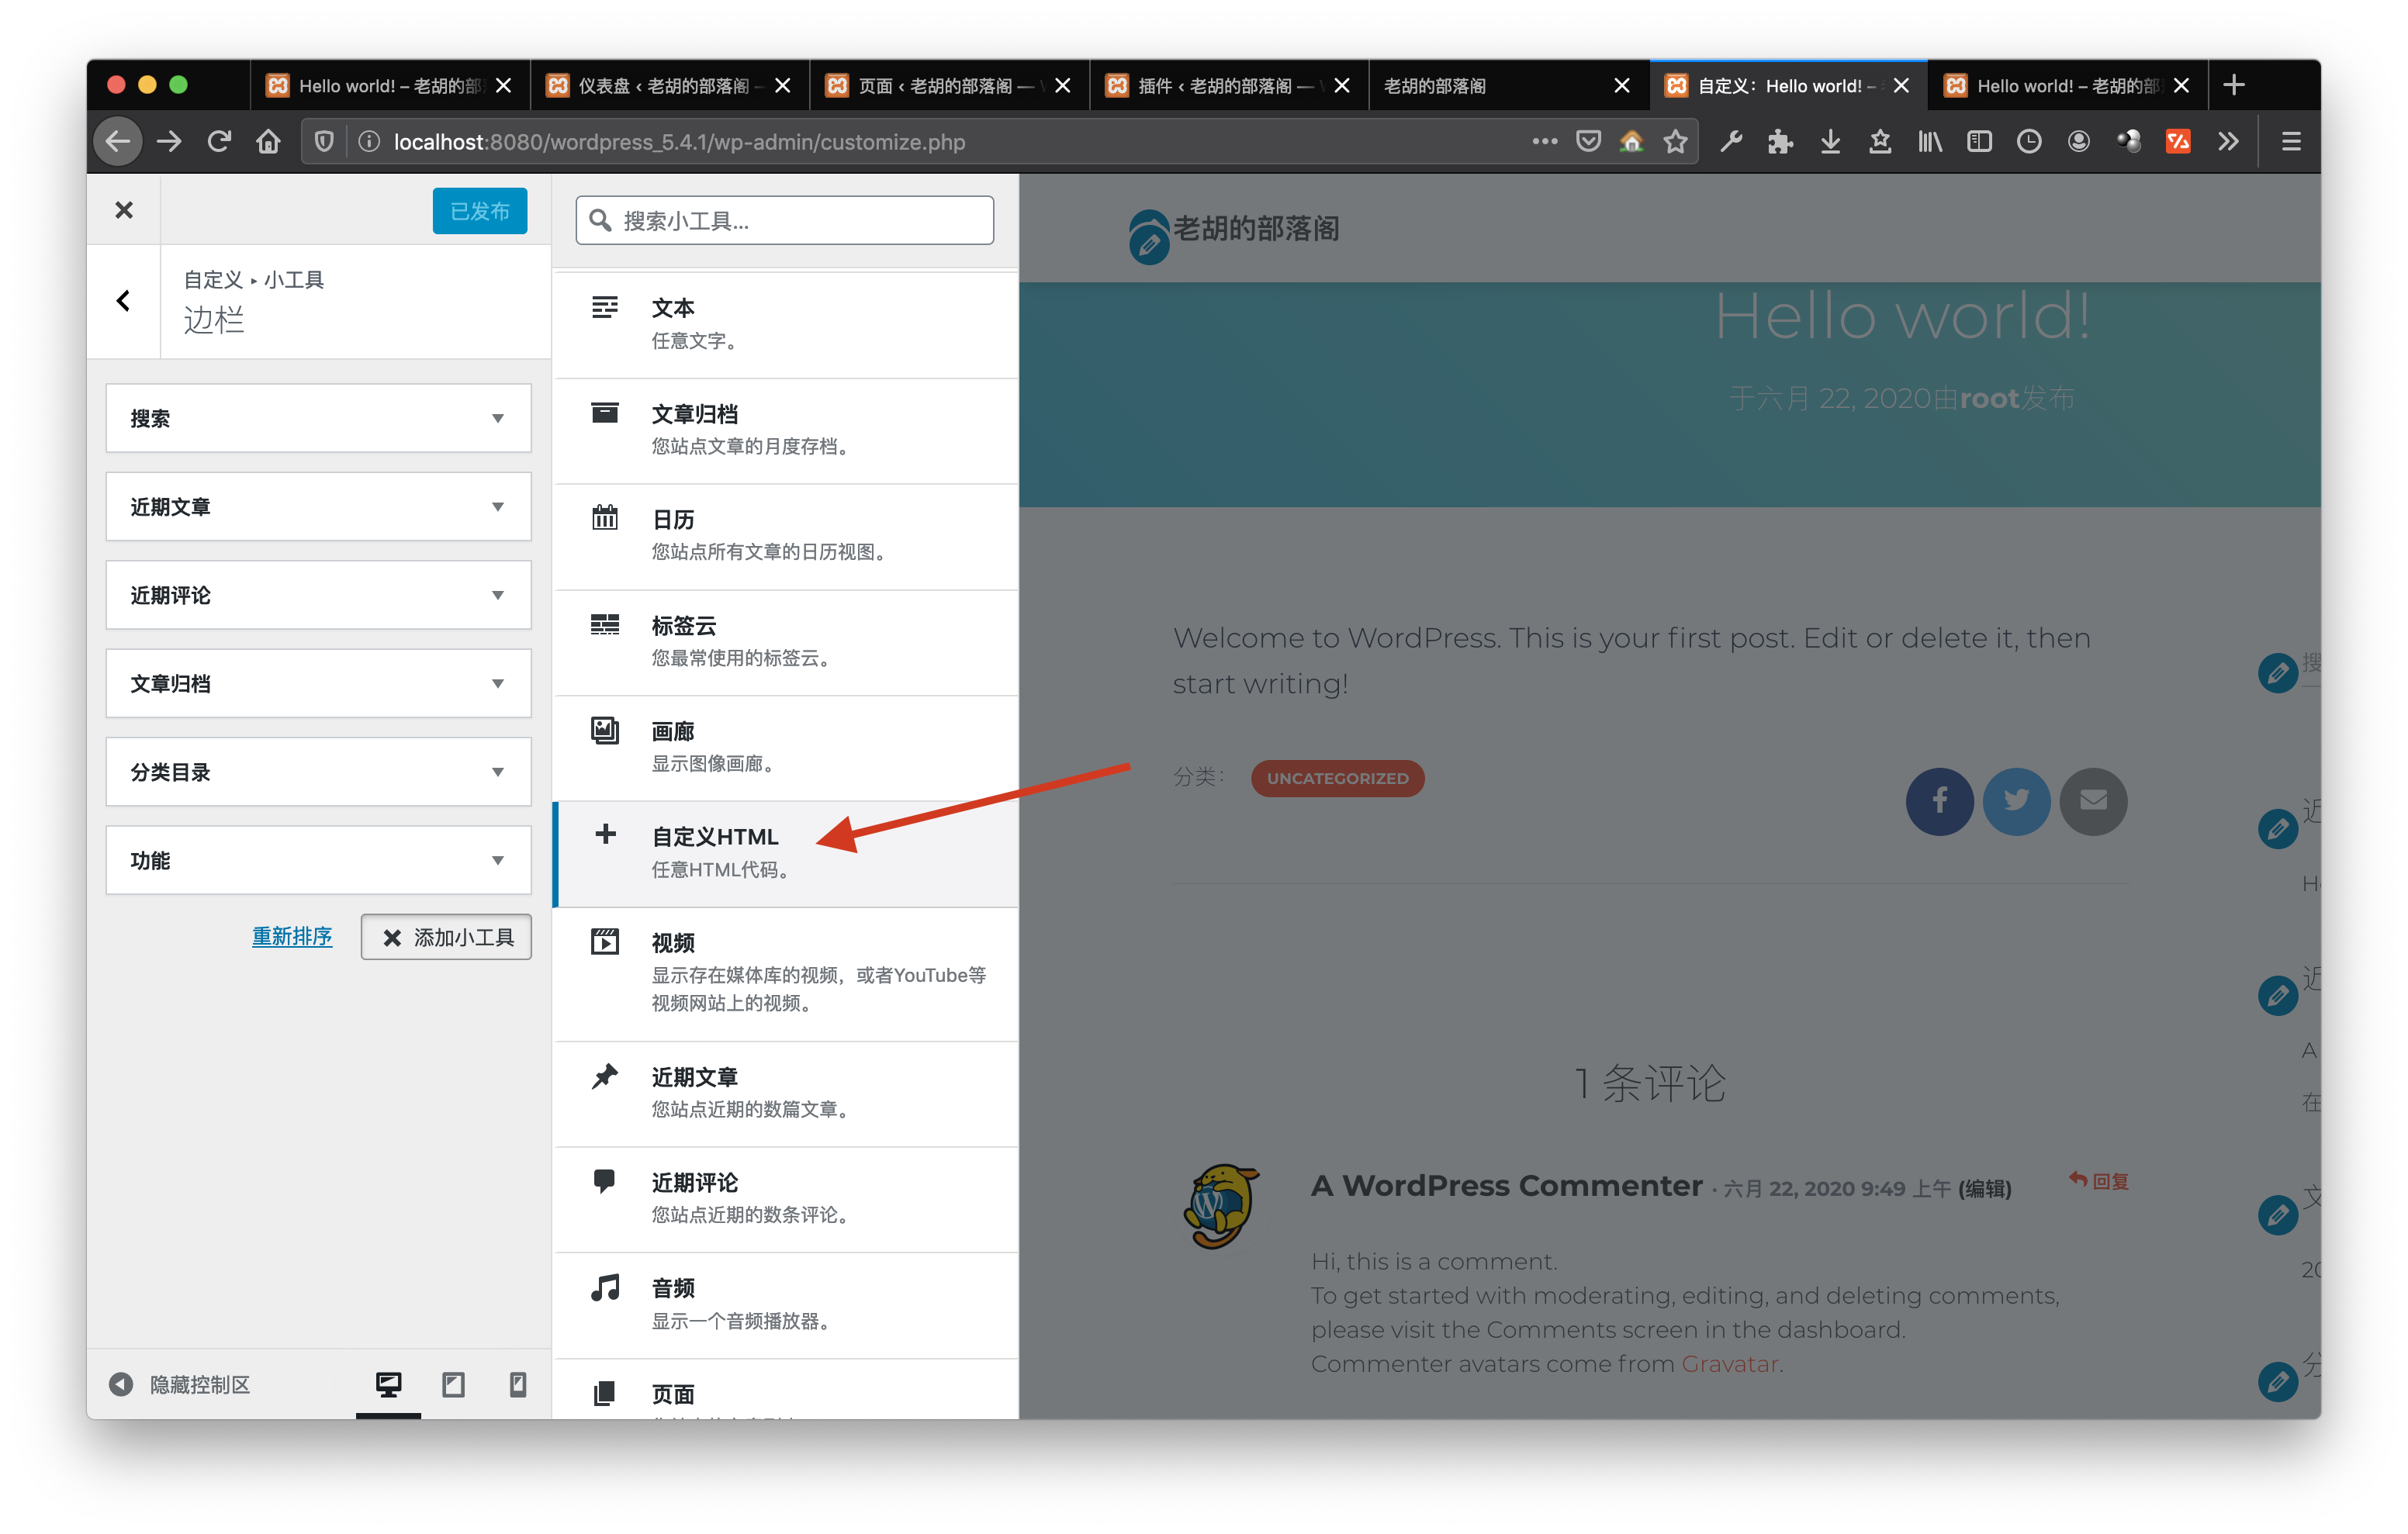Add the 自定义HTML widget
The width and height of the screenshot is (2408, 1534).
point(786,853)
